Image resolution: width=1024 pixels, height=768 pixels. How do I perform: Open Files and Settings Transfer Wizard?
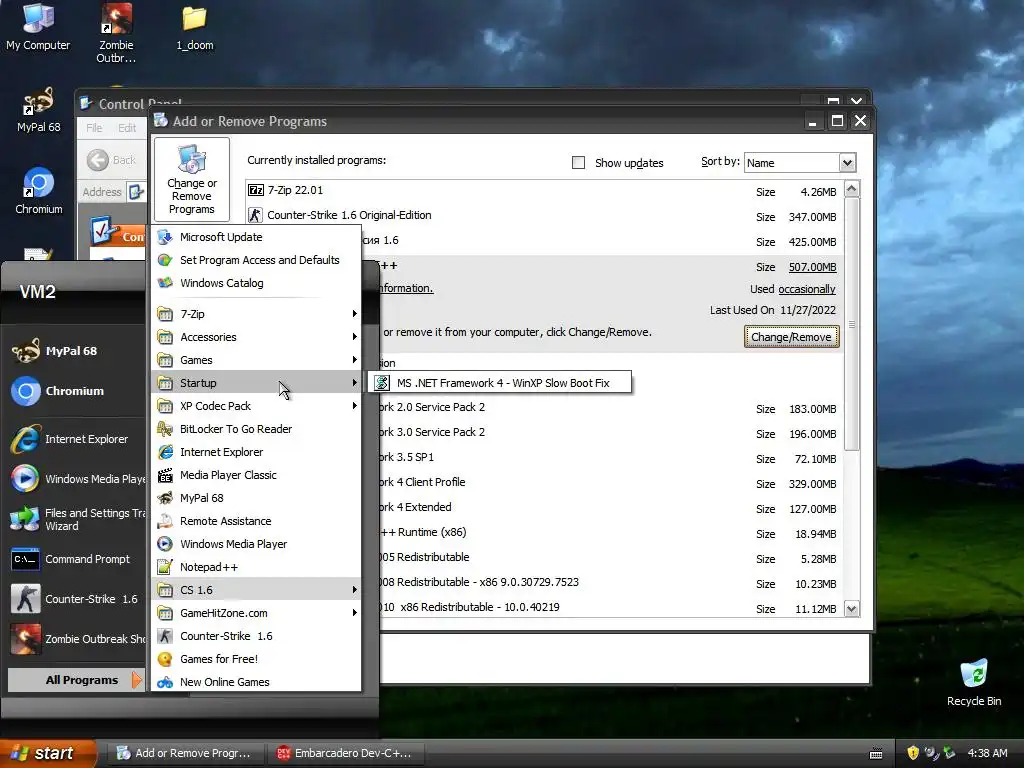coord(77,519)
